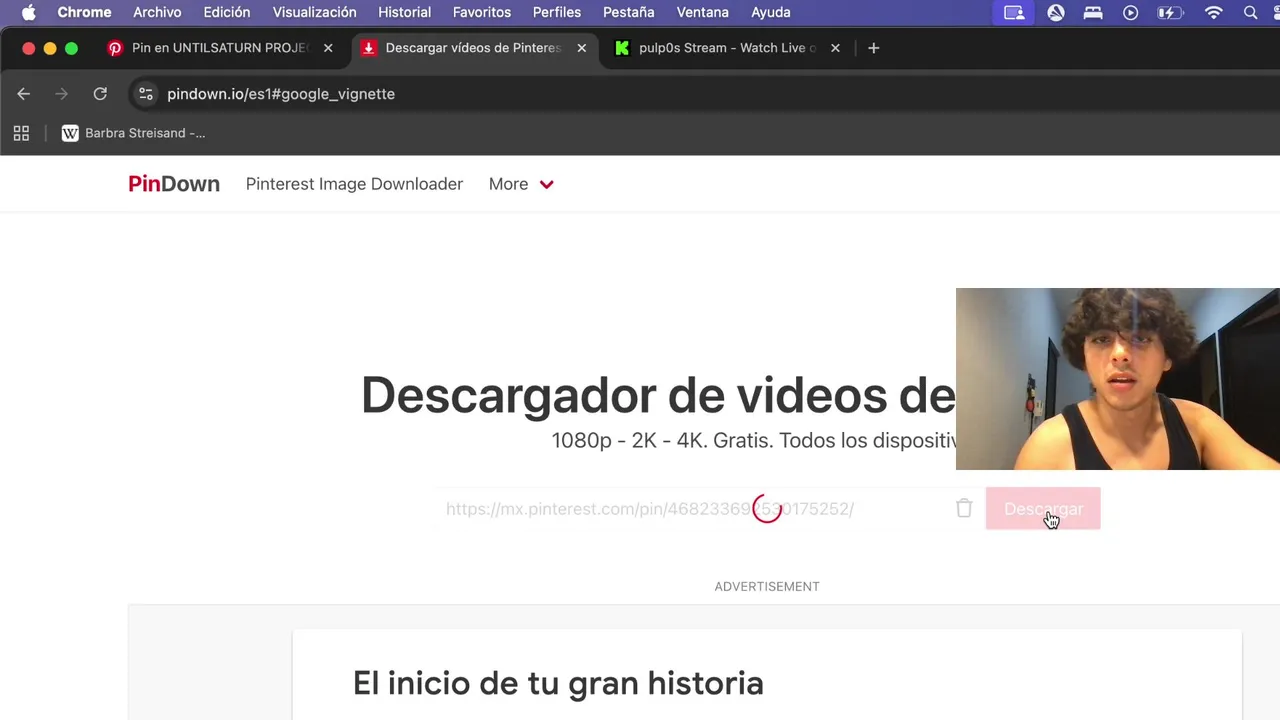
Task: Switch to the Descargar vídeos de Pinterest tab
Action: point(473,48)
